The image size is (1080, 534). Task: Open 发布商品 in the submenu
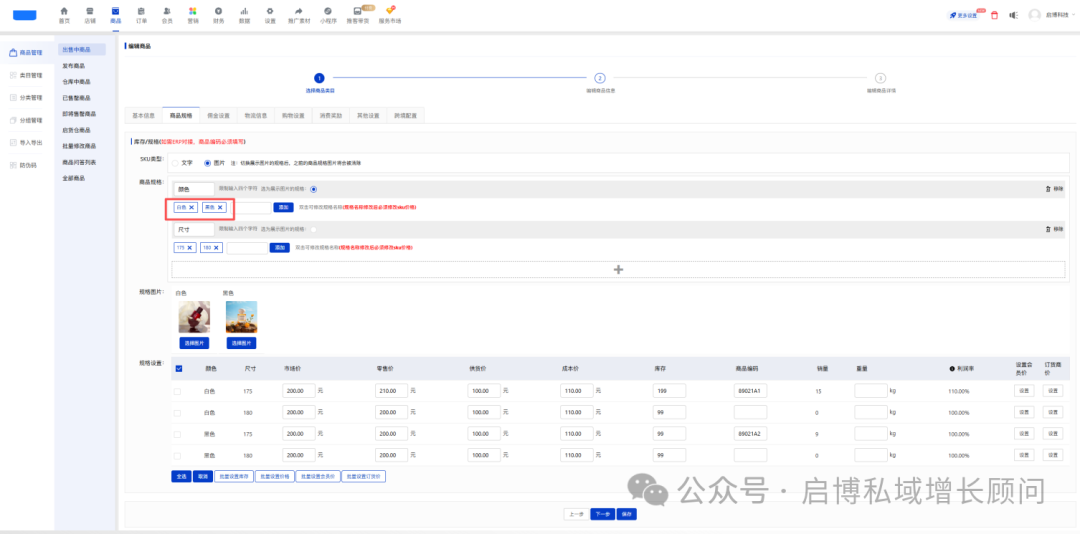point(74,66)
